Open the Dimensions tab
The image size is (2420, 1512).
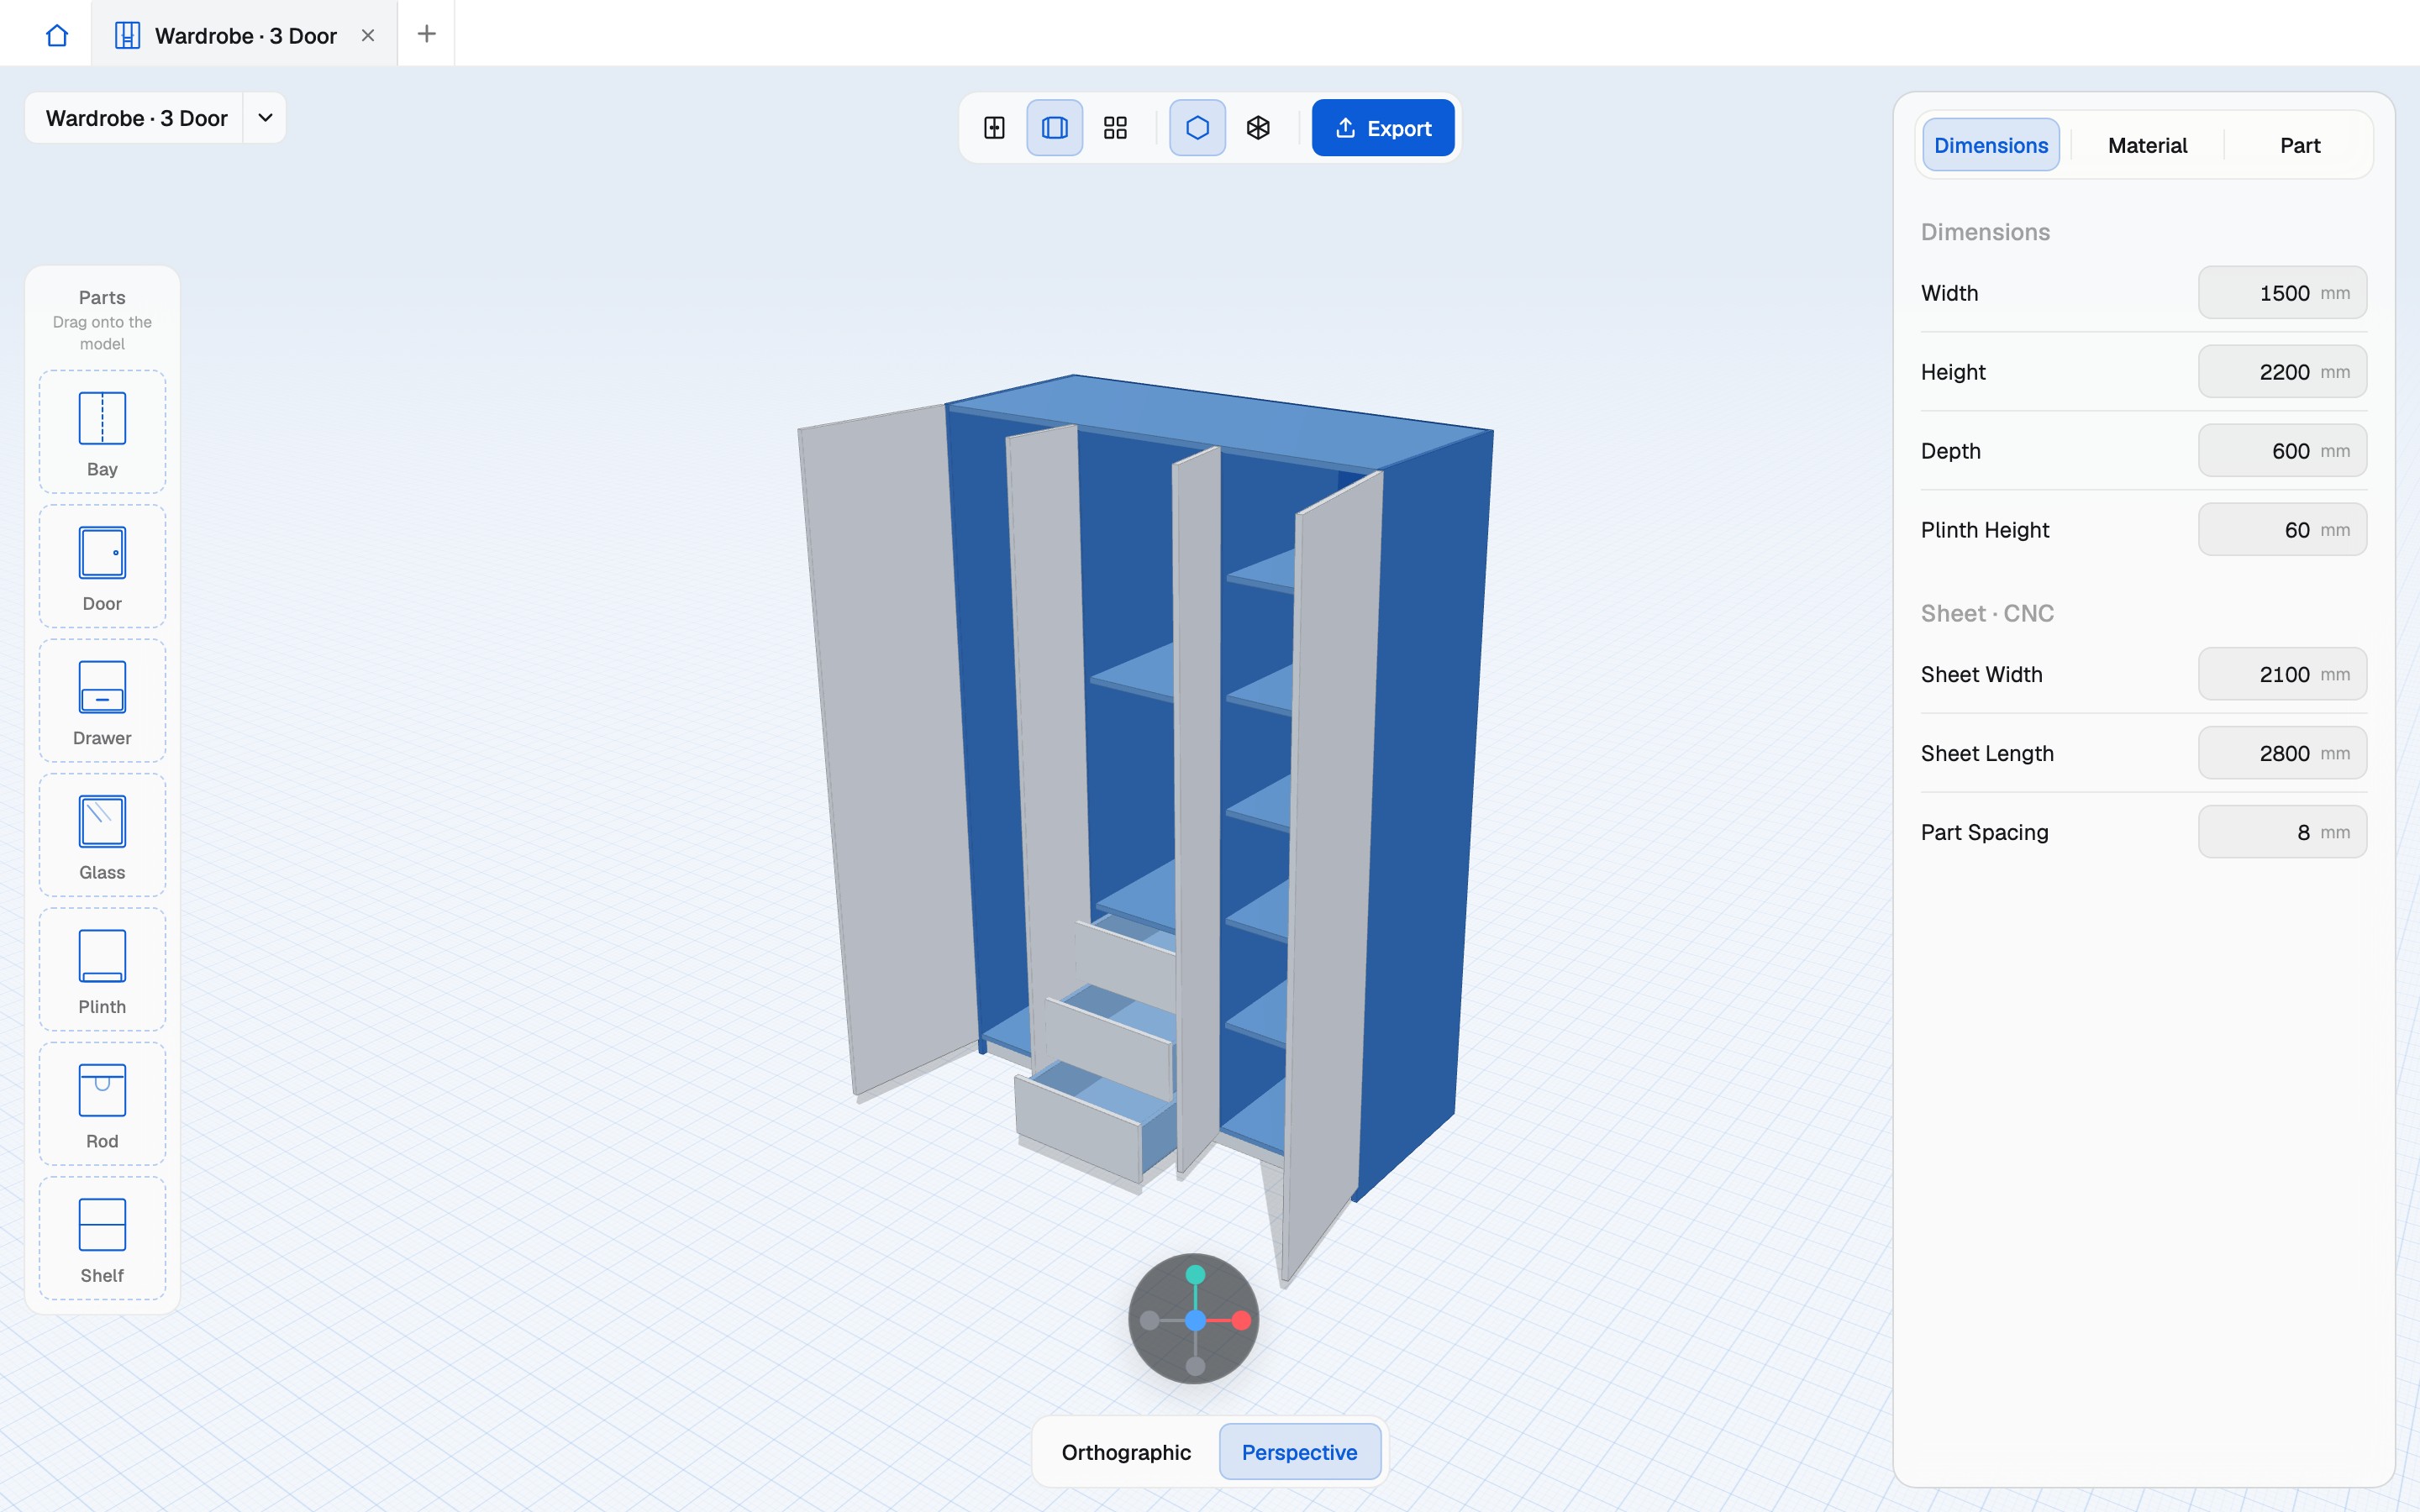(1990, 145)
